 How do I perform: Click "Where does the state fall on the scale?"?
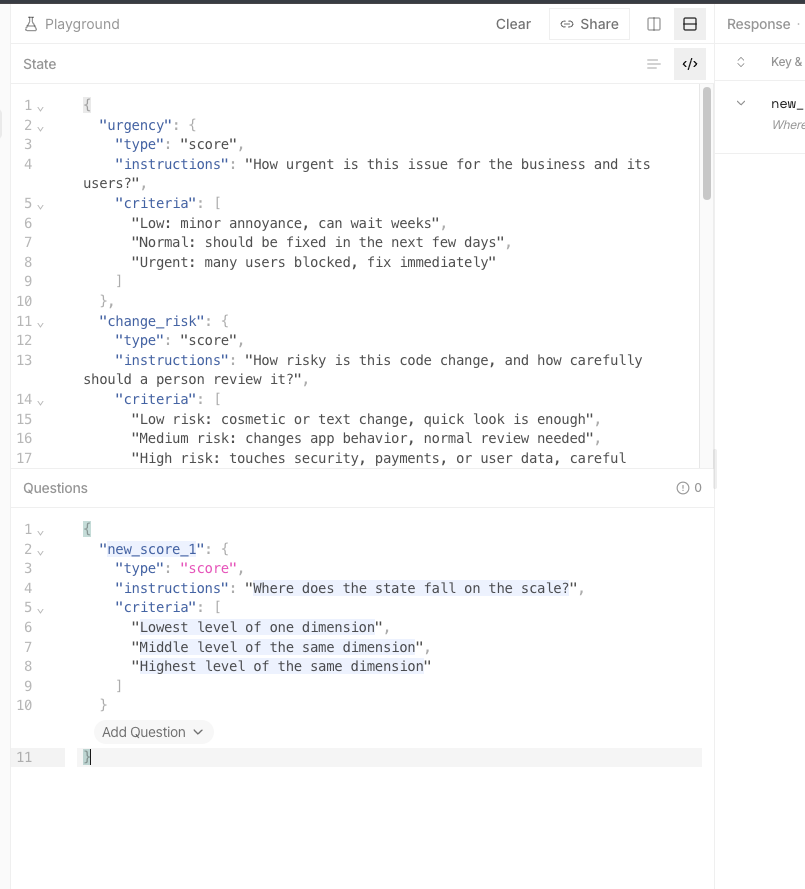point(411,588)
